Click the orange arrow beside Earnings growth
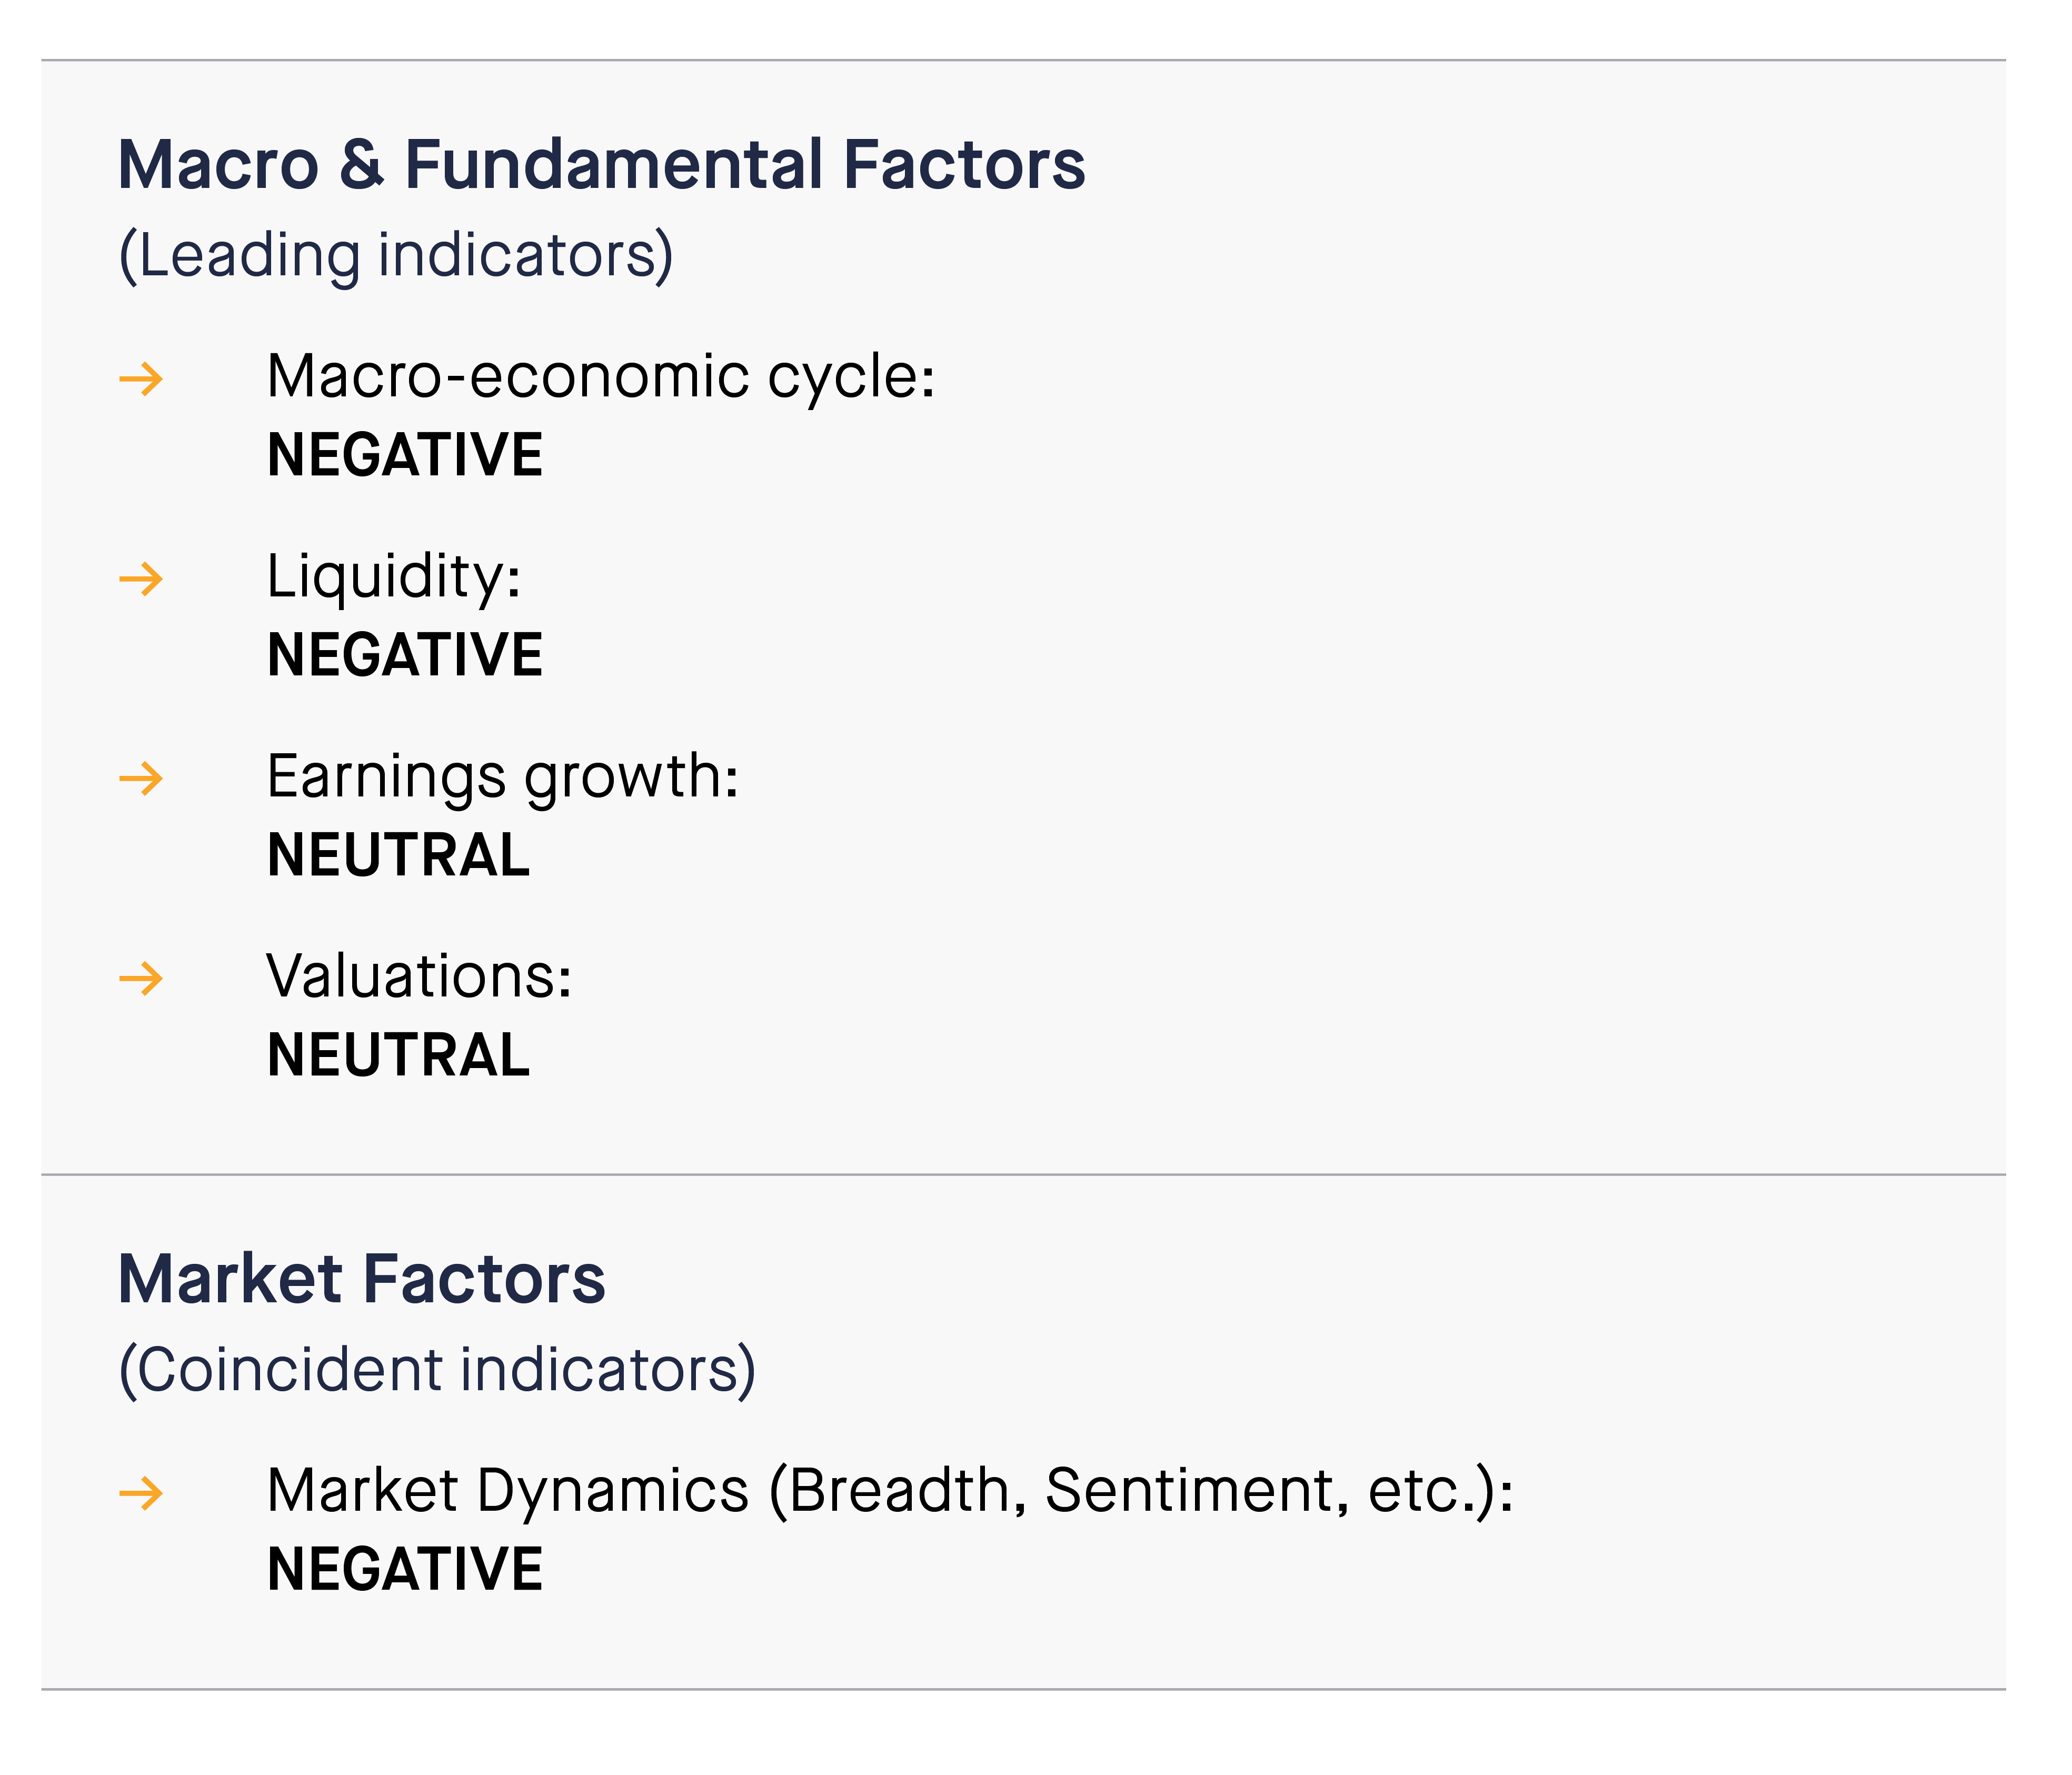Image resolution: width=2072 pixels, height=1775 pixels. (x=141, y=779)
